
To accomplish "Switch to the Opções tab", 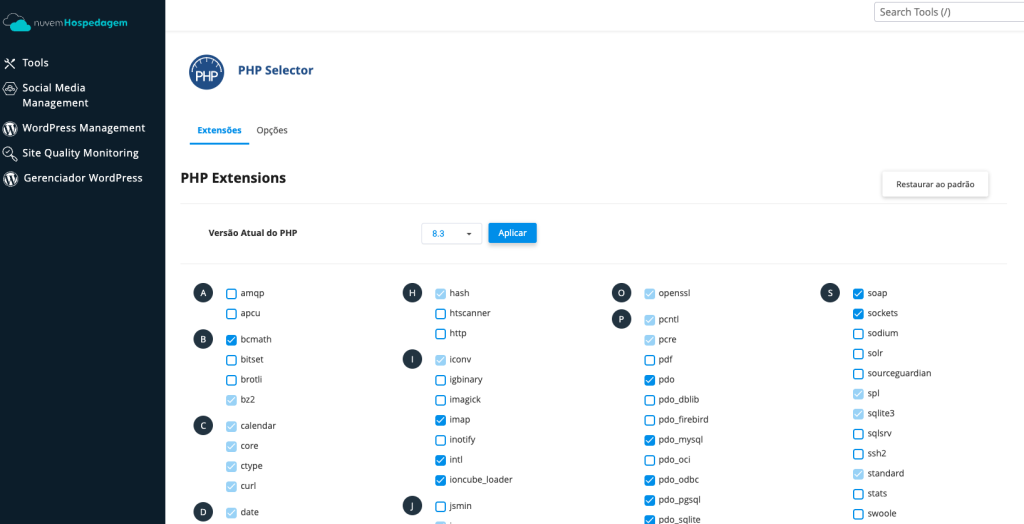I will (x=272, y=130).
